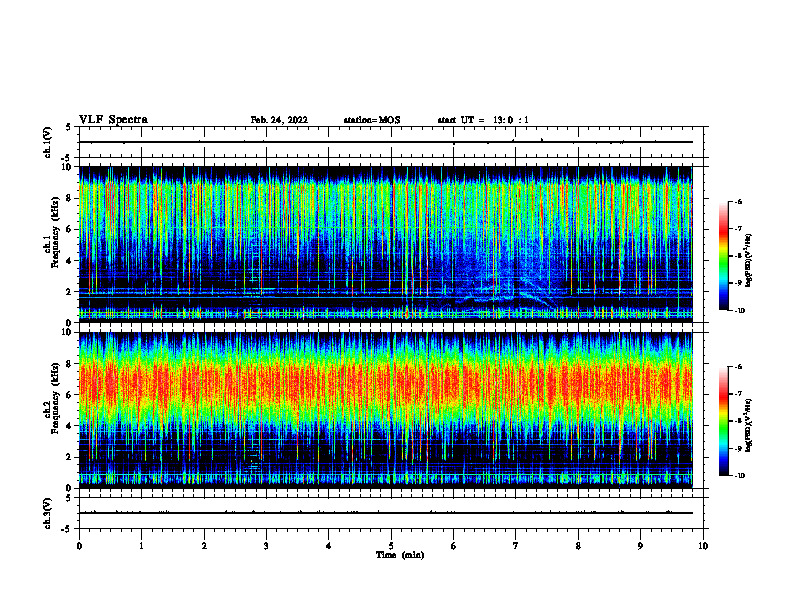Click the "-10" label on ch.2 colorbar

pyautogui.click(x=739, y=476)
